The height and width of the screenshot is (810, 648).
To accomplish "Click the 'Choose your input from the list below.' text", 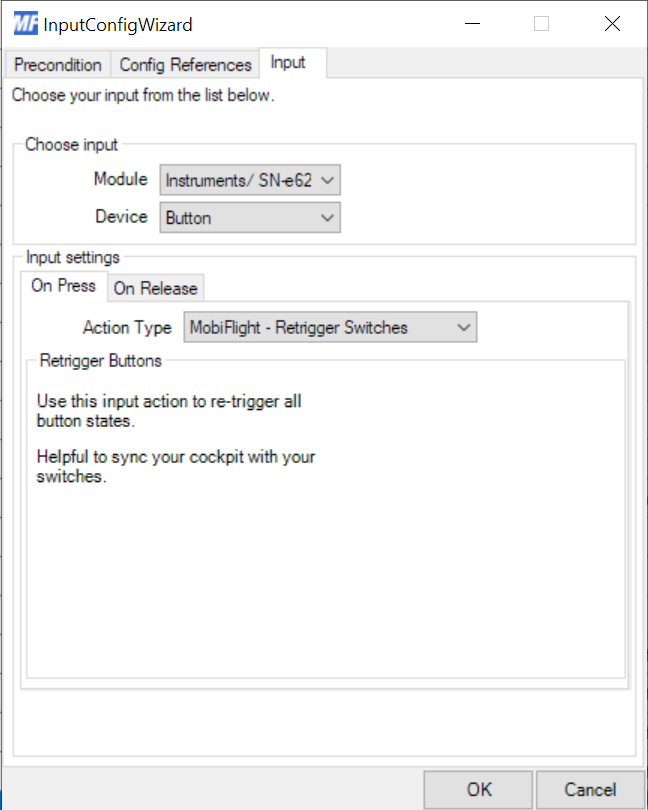I will click(x=143, y=96).
